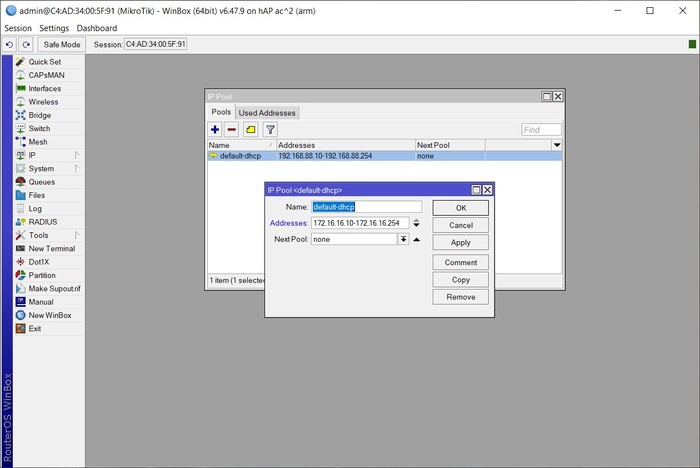Open the Files section
The image size is (700, 468).
[49, 195]
